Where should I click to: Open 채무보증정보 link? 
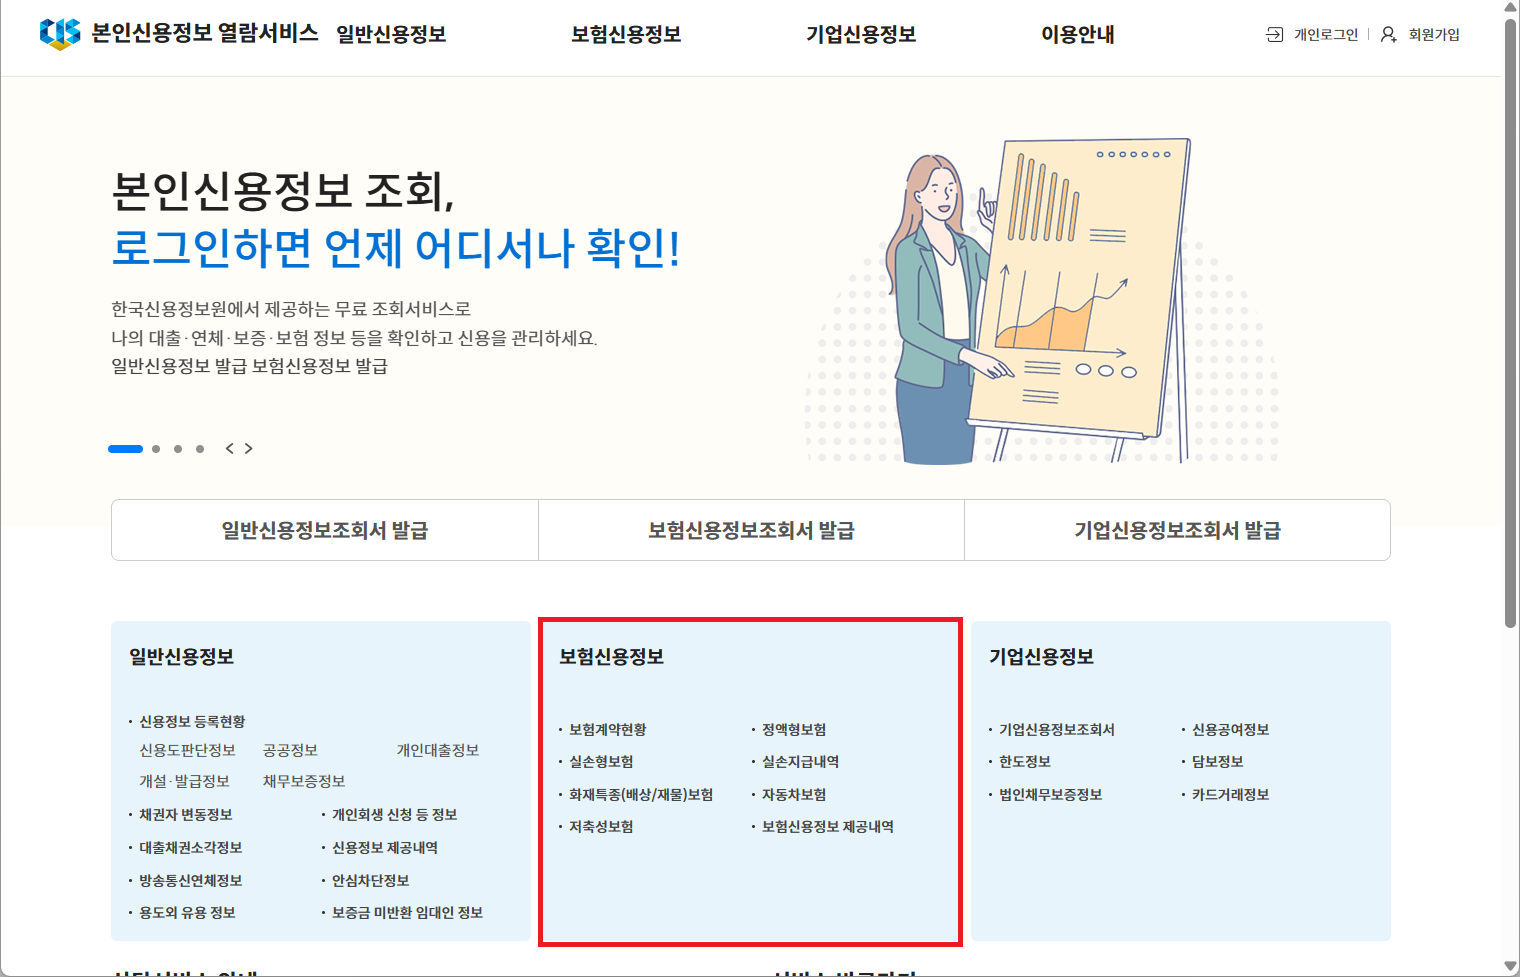point(304,781)
